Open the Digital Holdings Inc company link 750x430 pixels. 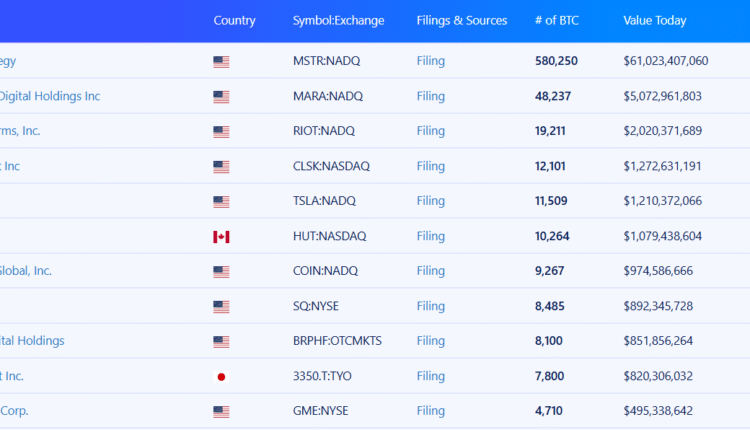coord(50,97)
